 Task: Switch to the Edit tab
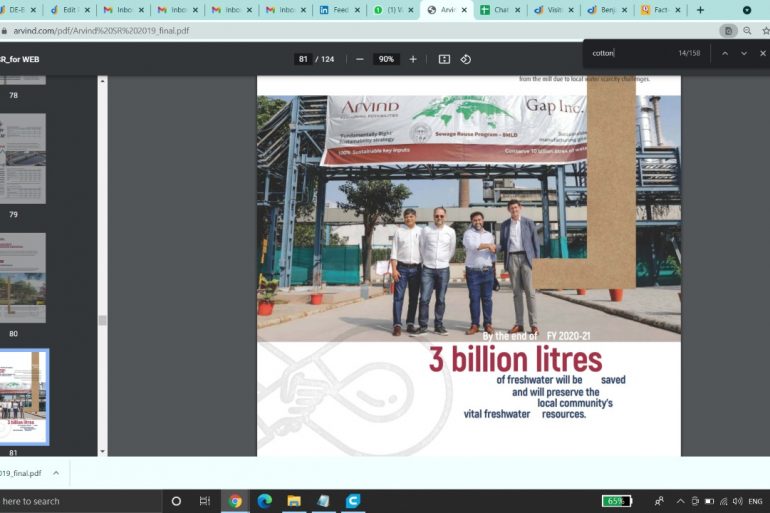[x=70, y=10]
